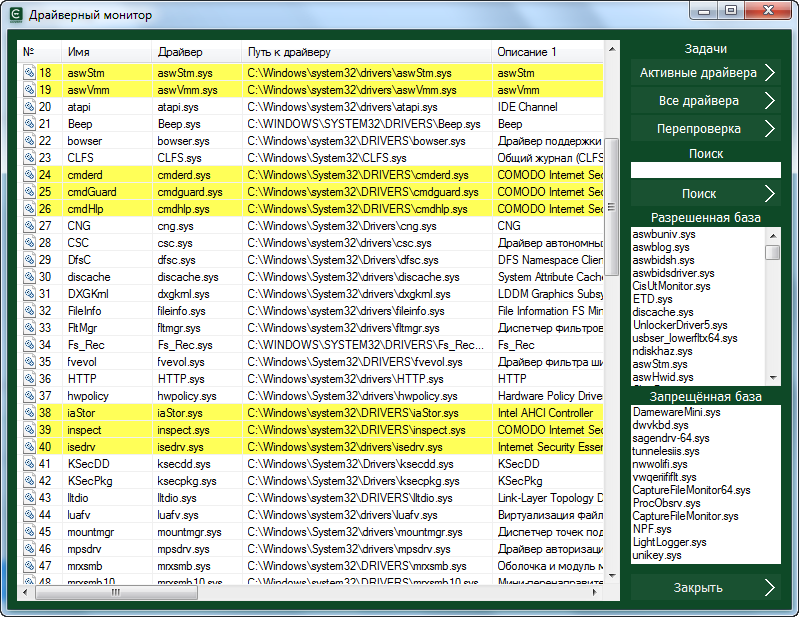Viewport: 799px width, 617px height.
Task: Select DamewareMini.sys in the forbidden list
Action: click(674, 412)
